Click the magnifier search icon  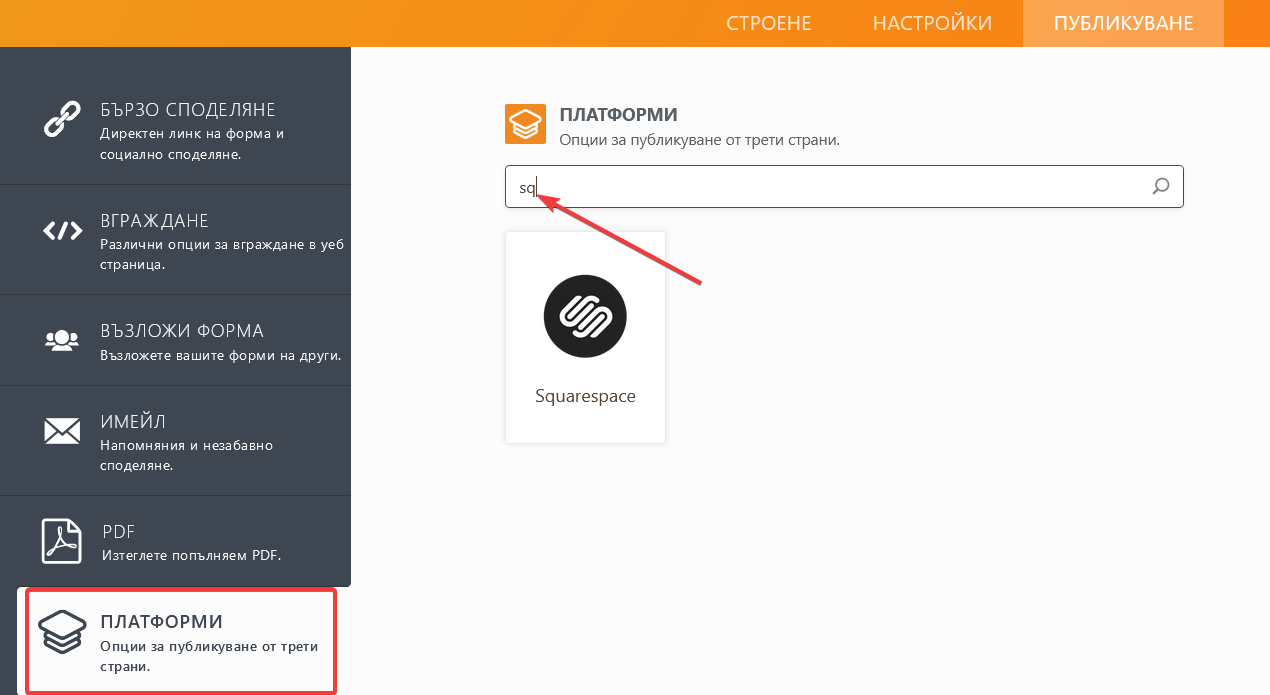click(x=1161, y=186)
